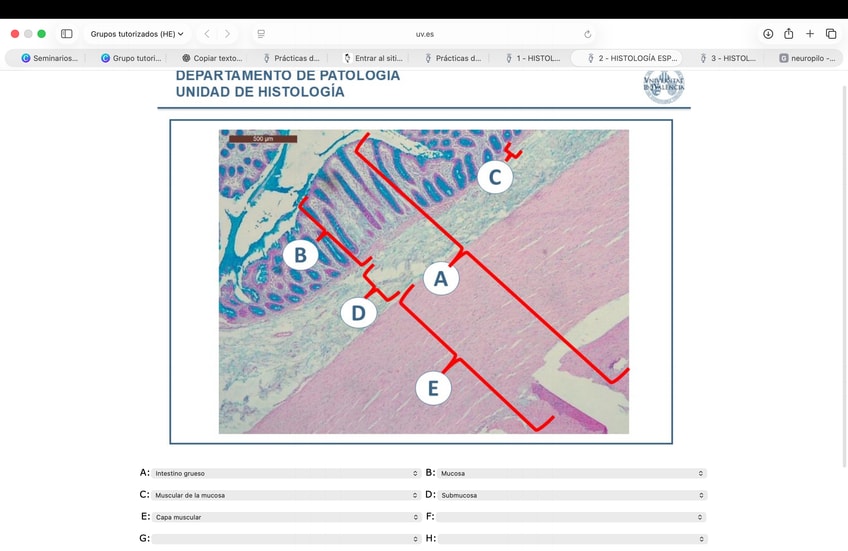Expand the 'Grupos tutorizados (HE)' tab group dropdown
Viewport: 848px width, 551px height.
coord(137,34)
